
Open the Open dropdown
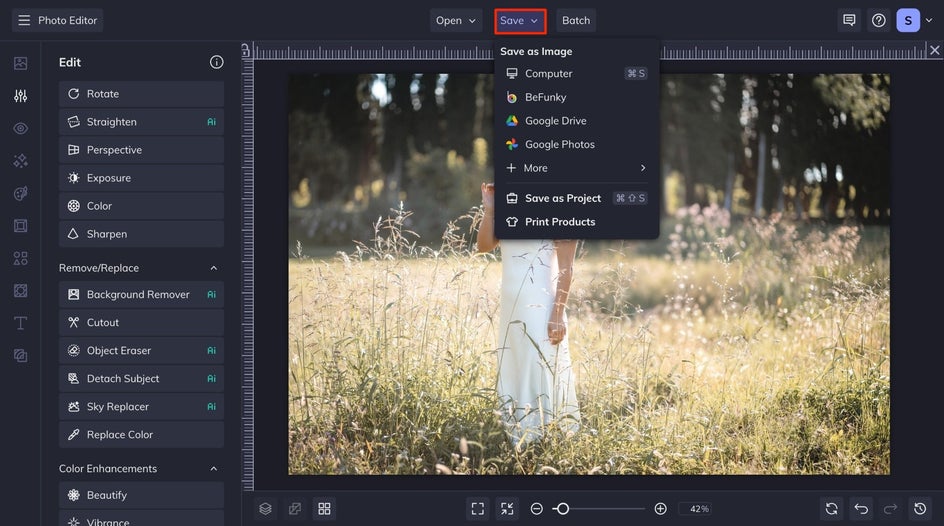coord(456,20)
